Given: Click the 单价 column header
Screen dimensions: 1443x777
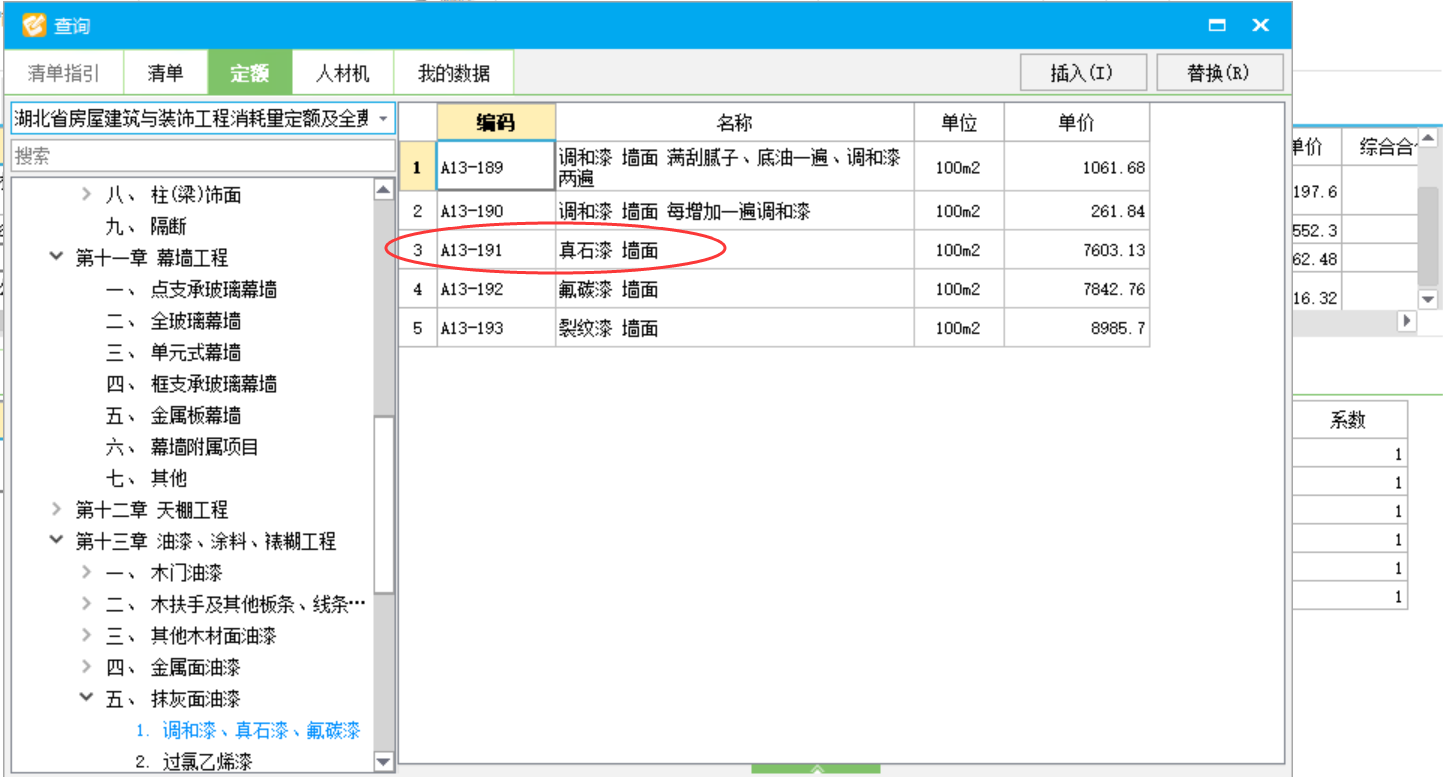Looking at the screenshot, I should point(1077,123).
